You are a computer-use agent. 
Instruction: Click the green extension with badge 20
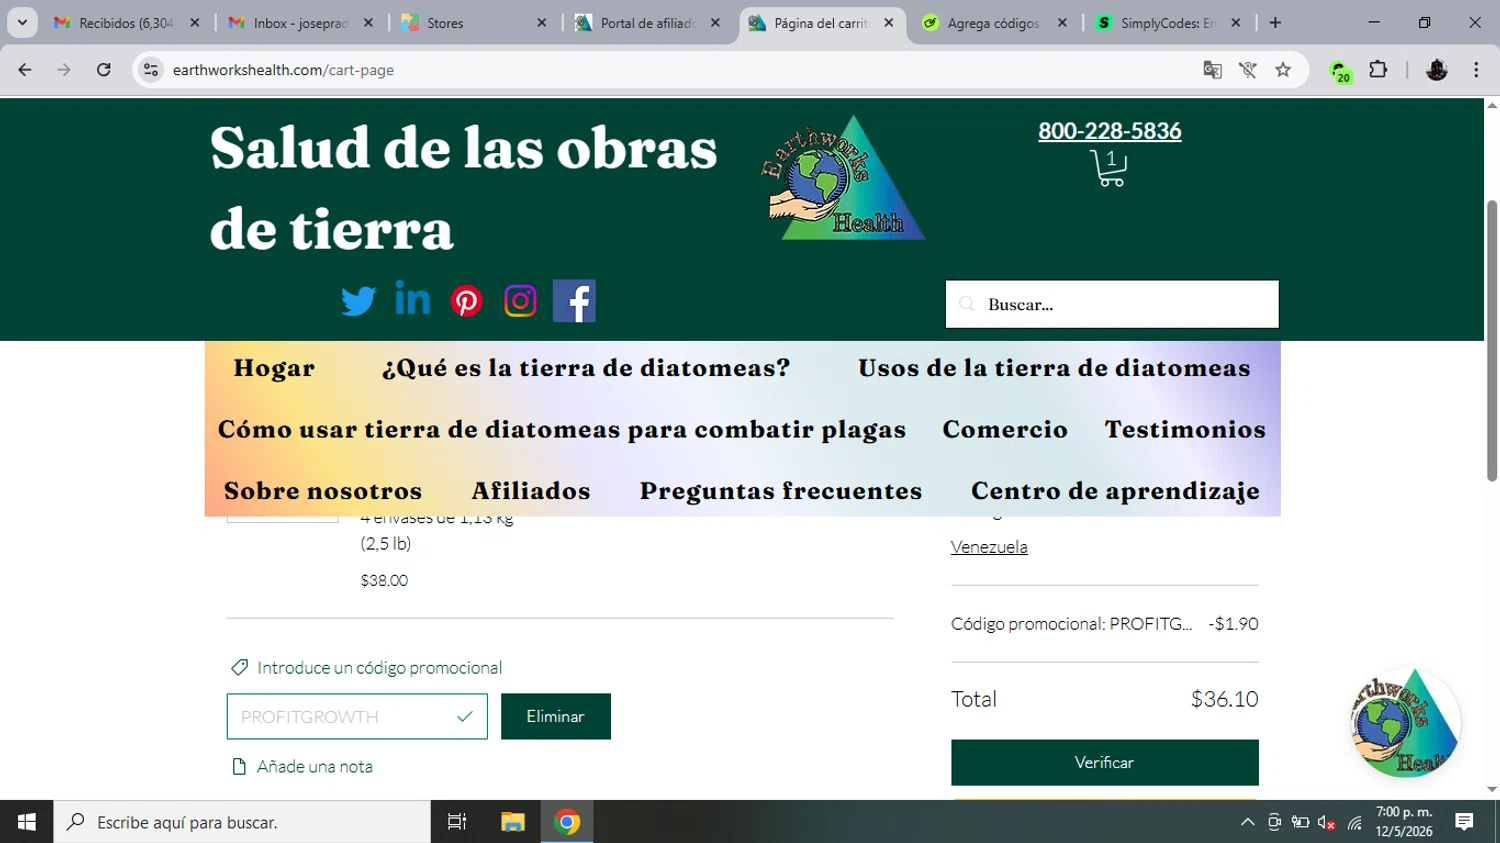point(1340,71)
